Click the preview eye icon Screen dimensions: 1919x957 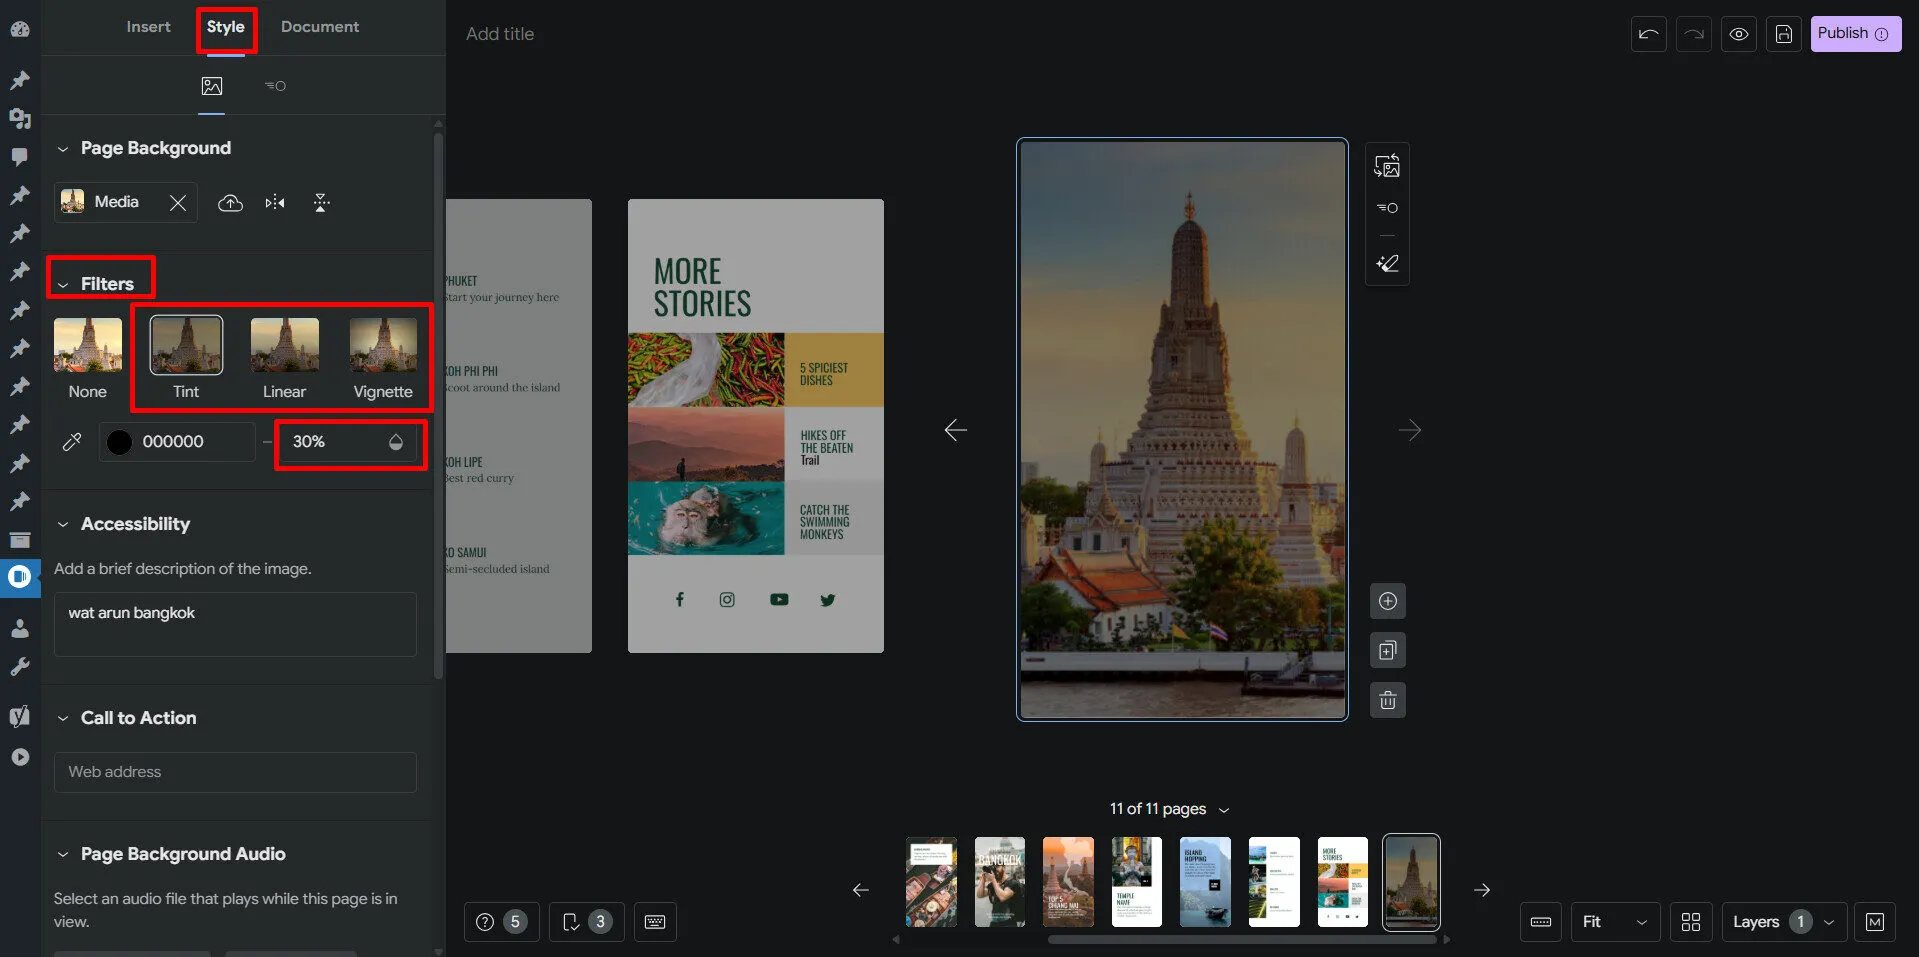(x=1739, y=34)
